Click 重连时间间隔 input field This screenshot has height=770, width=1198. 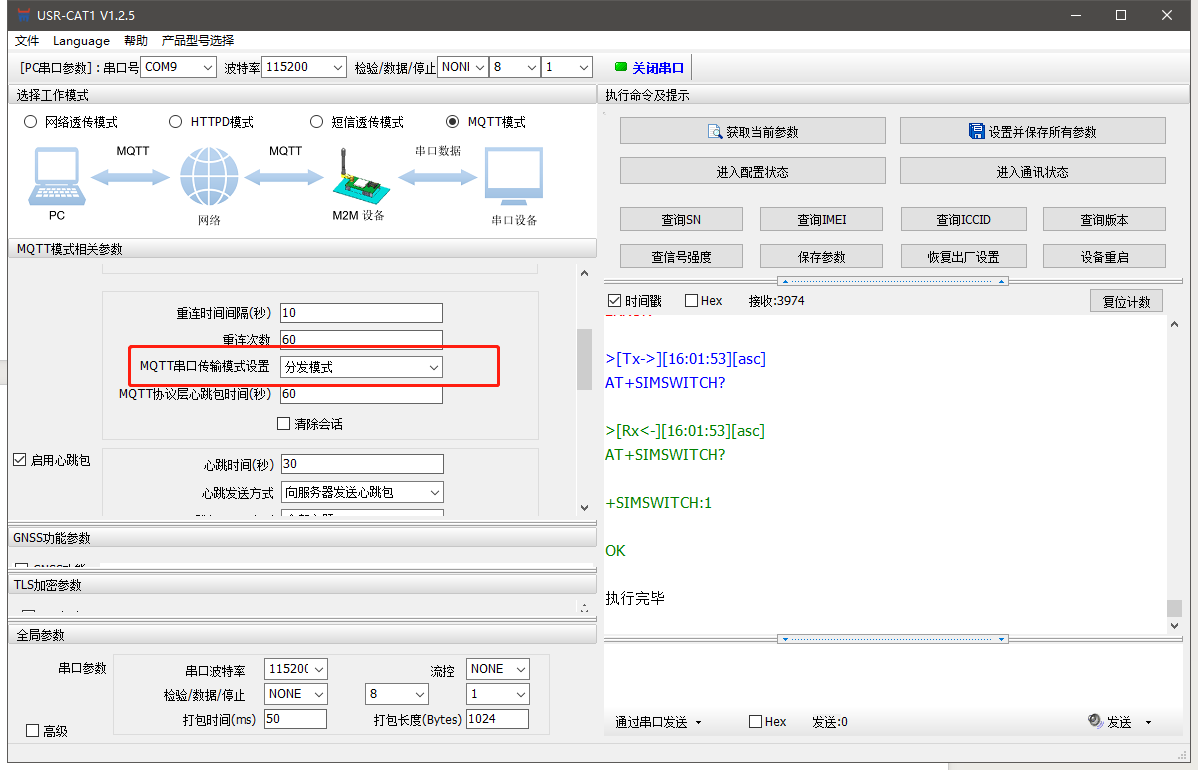pos(361,313)
